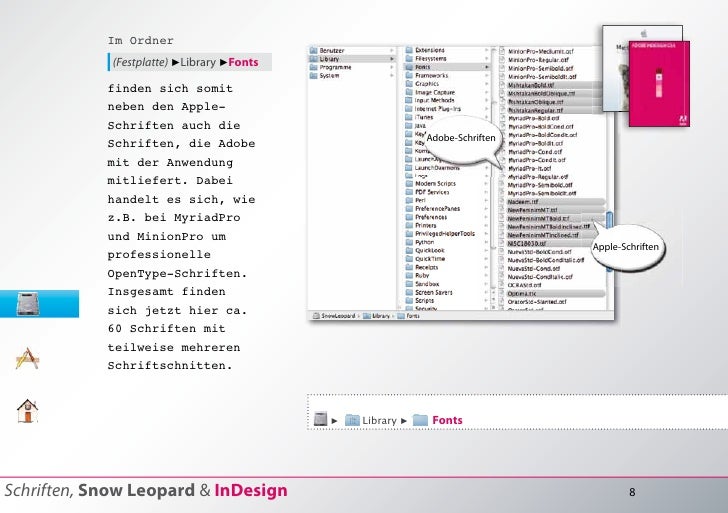Expand arrow beside PreferencePanes folder
Image resolution: width=728 pixels, height=513 pixels.
(x=487, y=208)
